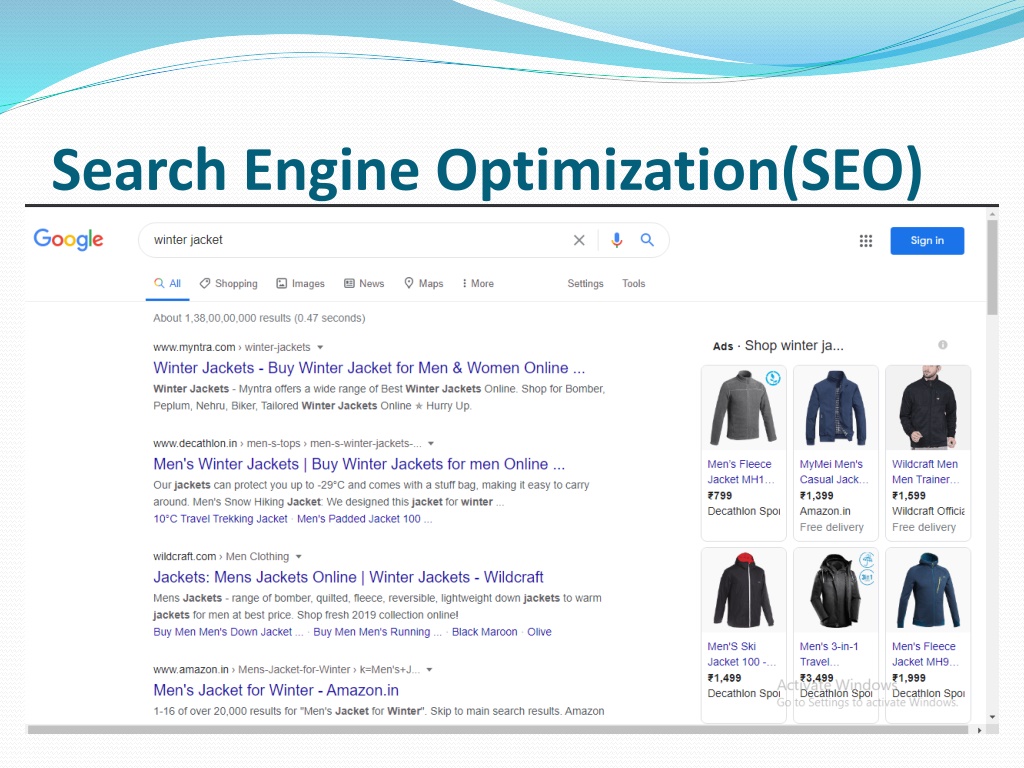Open Men's Ski Jacket 100 ad title
The width and height of the screenshot is (1024, 768).
click(741, 654)
